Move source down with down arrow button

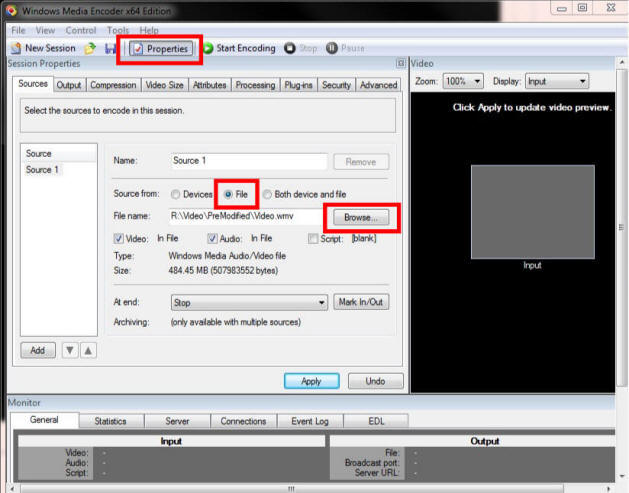point(70,351)
